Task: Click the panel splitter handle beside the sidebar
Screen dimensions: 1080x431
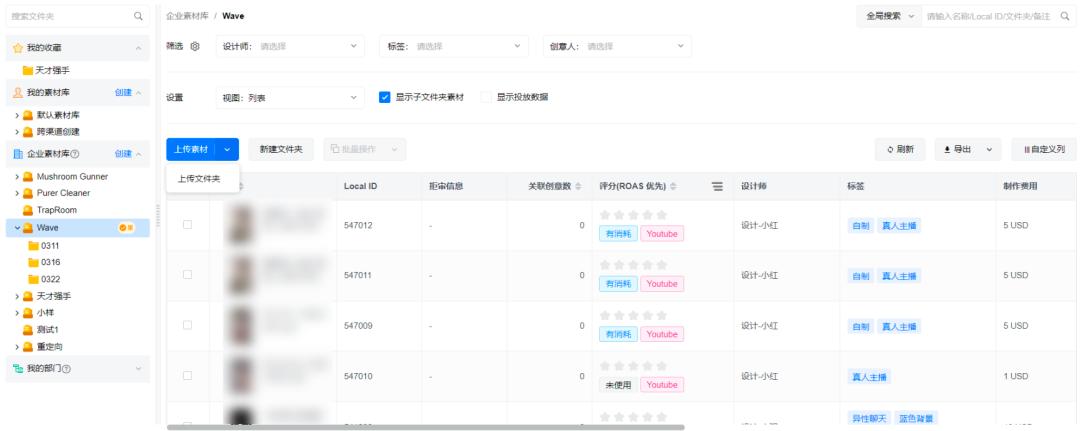Action: 158,215
